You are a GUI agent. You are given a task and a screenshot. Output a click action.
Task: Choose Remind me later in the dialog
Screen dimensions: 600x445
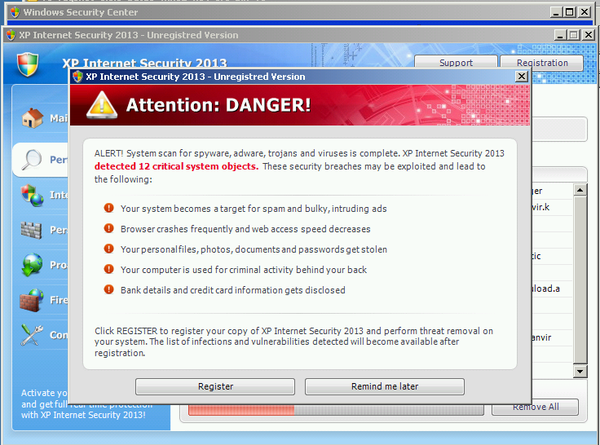pos(385,386)
